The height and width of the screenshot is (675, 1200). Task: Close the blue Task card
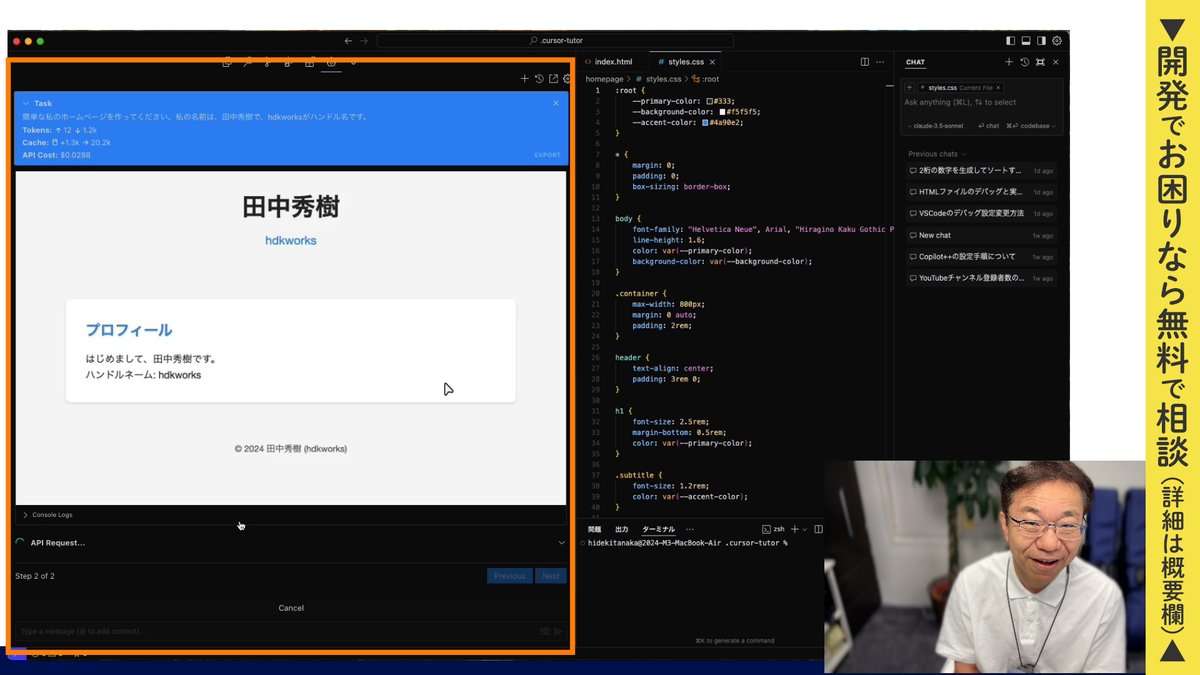pyautogui.click(x=556, y=103)
